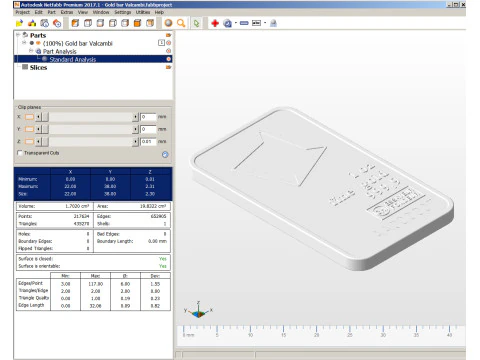Image resolution: width=480 pixels, height=360 pixels.
Task: Select the first orange-faced cube view icon
Action: coord(75,23)
